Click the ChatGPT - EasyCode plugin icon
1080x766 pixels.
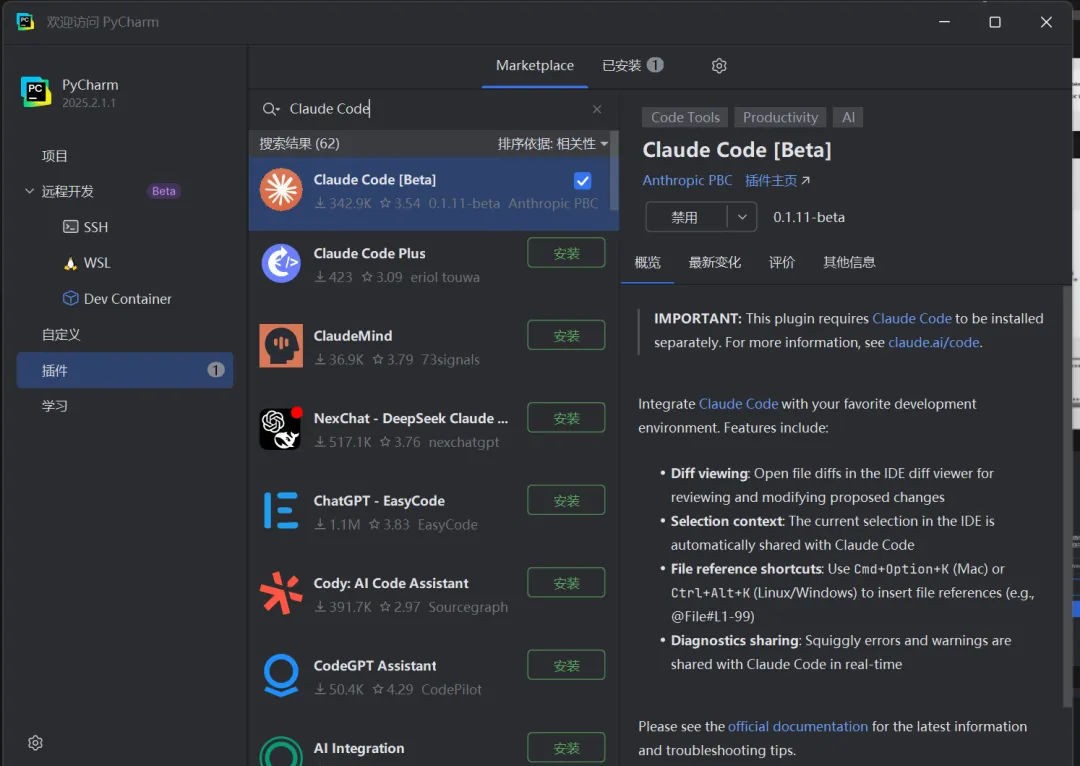[x=281, y=510]
